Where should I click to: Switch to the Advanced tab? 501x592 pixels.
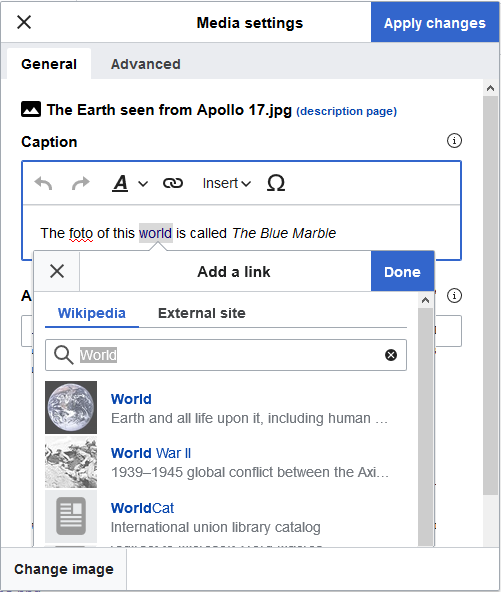pyautogui.click(x=145, y=64)
